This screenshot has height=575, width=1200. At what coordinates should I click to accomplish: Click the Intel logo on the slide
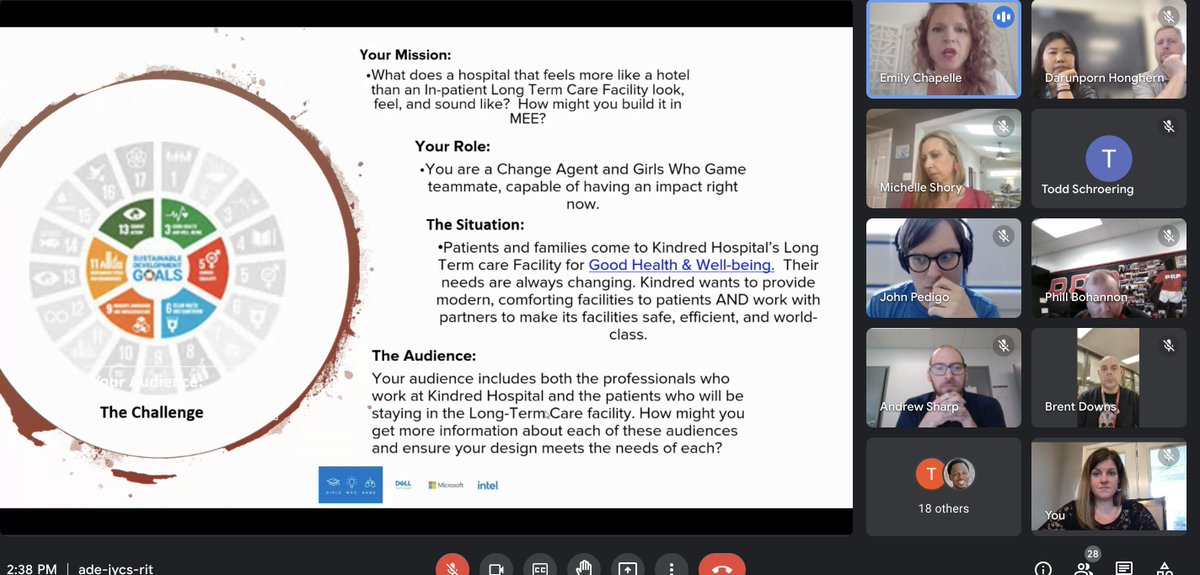[488, 485]
